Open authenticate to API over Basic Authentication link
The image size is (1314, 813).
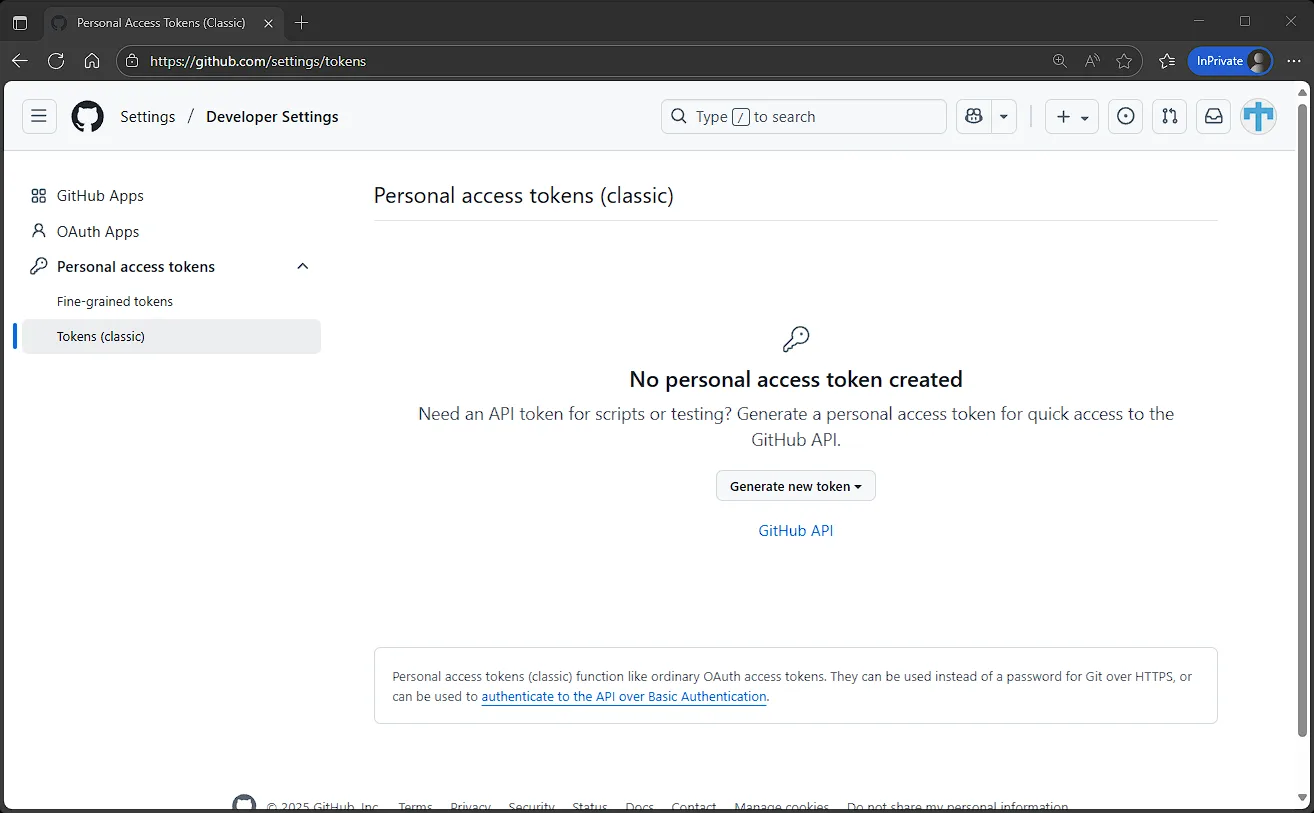(624, 697)
